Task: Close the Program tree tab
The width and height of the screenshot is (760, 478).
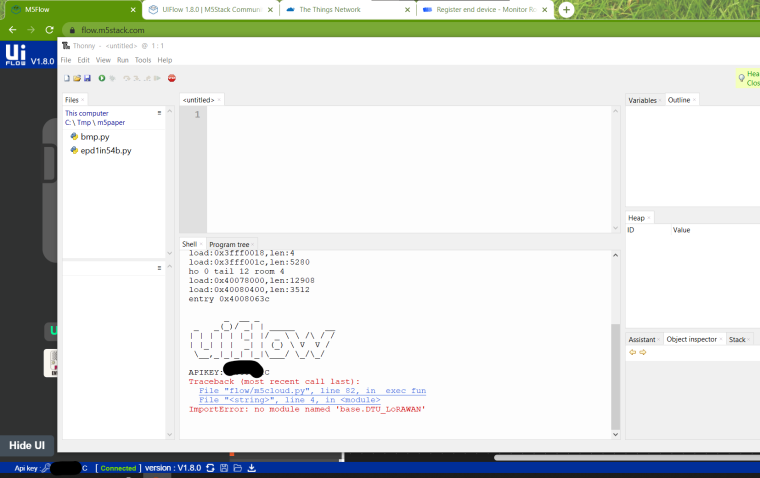Action: (253, 245)
